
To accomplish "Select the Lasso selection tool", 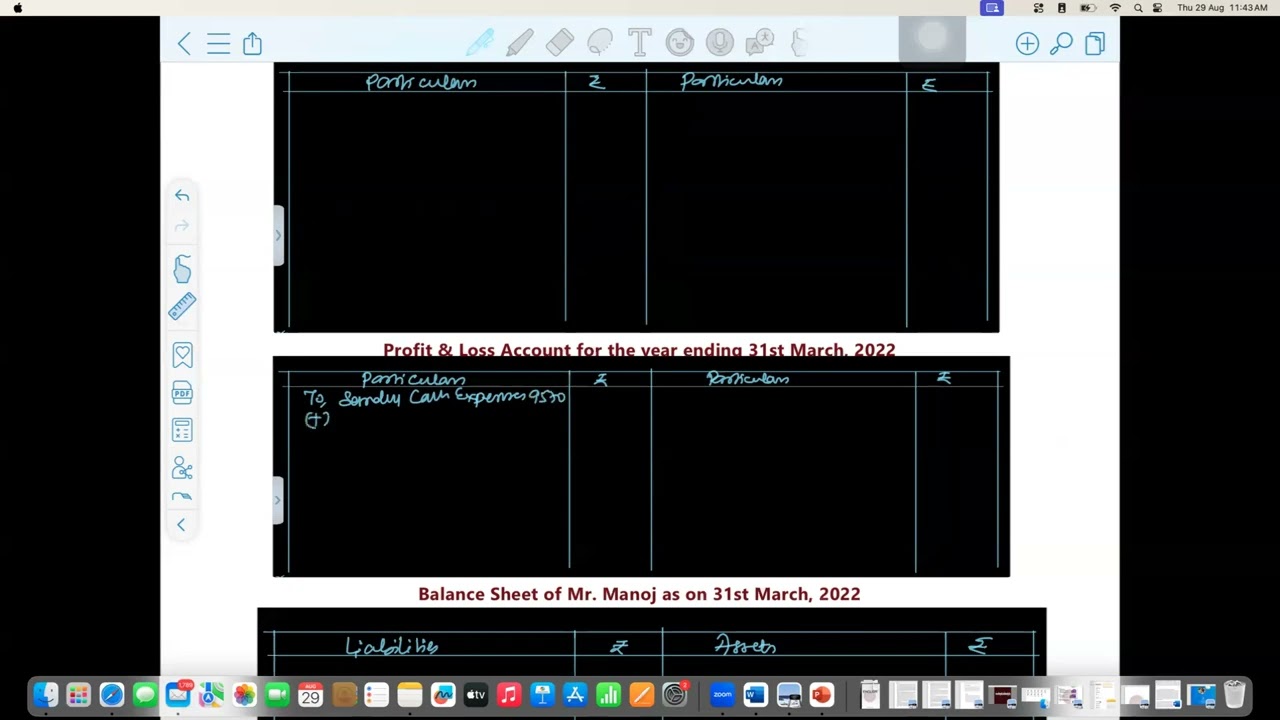I will [x=600, y=42].
